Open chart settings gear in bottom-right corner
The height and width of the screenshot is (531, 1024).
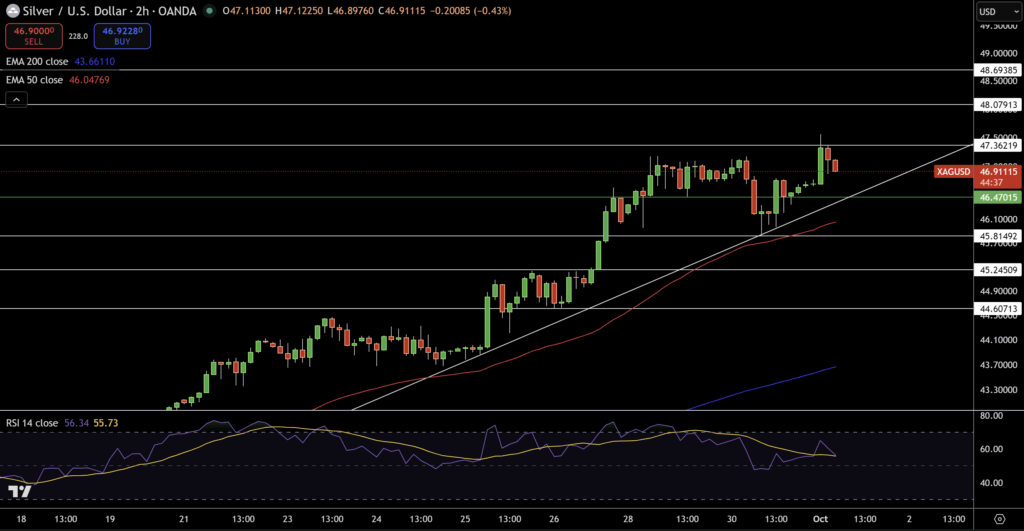tap(997, 520)
